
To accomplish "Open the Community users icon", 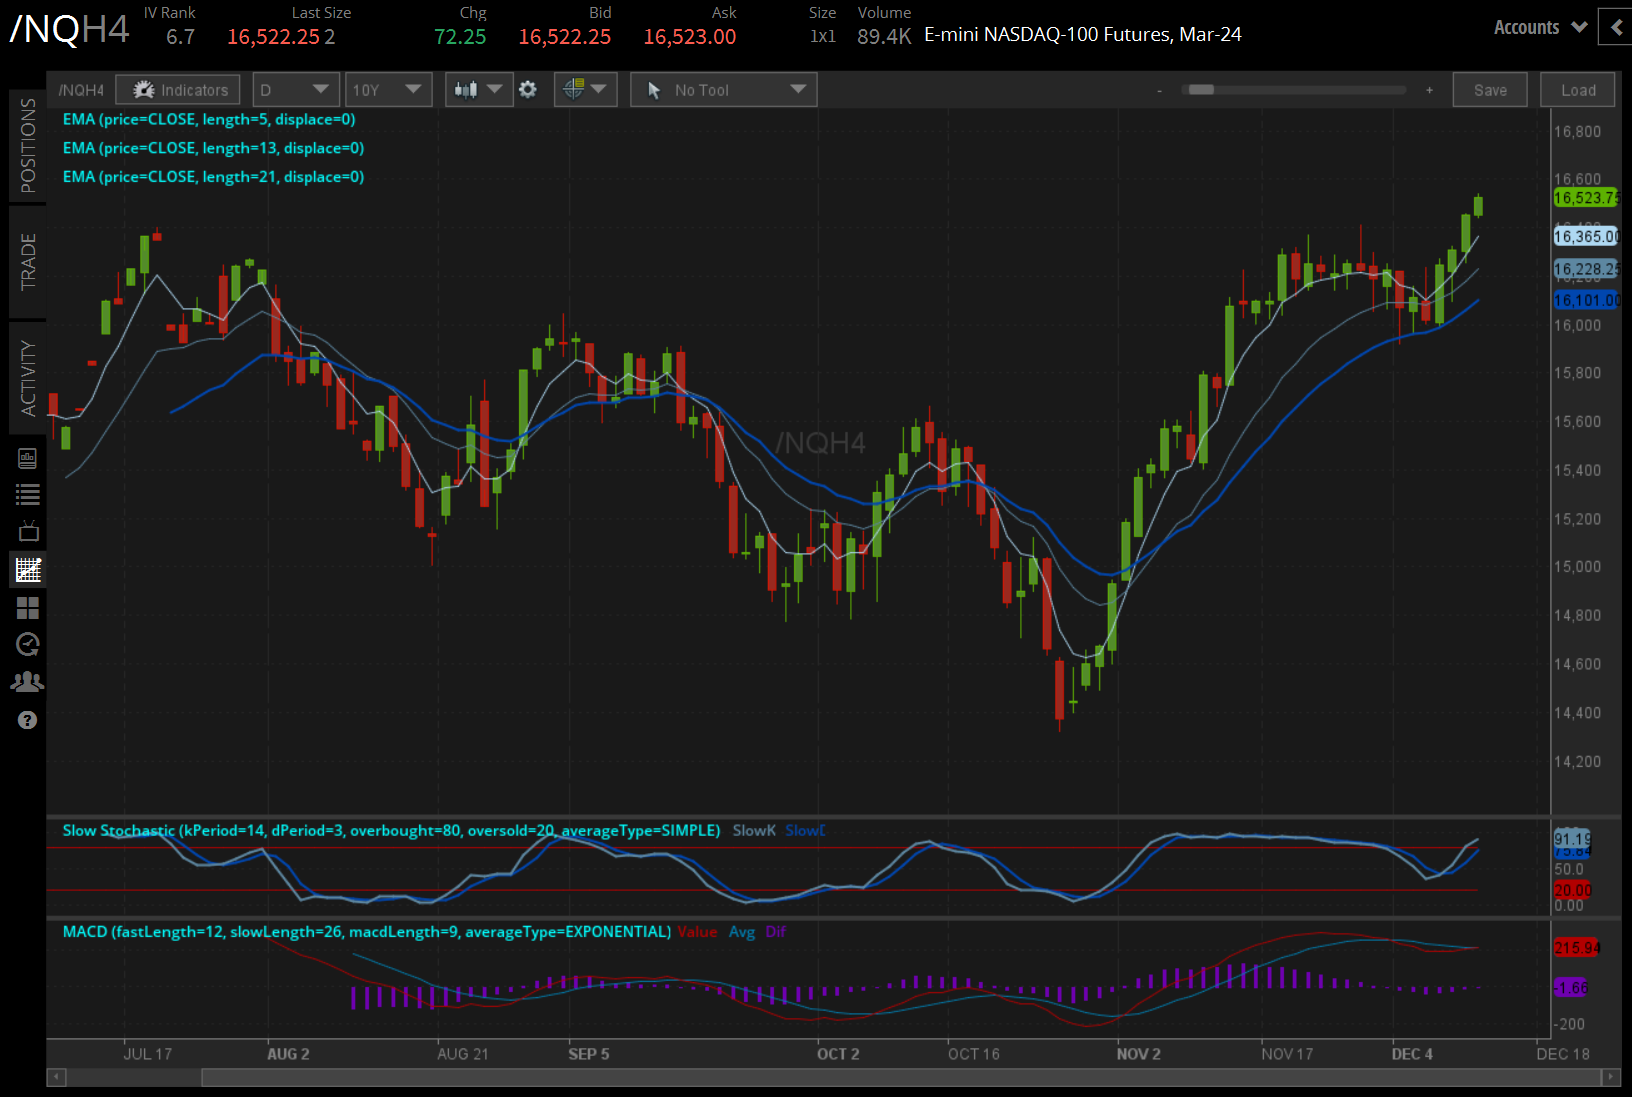I will pyautogui.click(x=28, y=681).
